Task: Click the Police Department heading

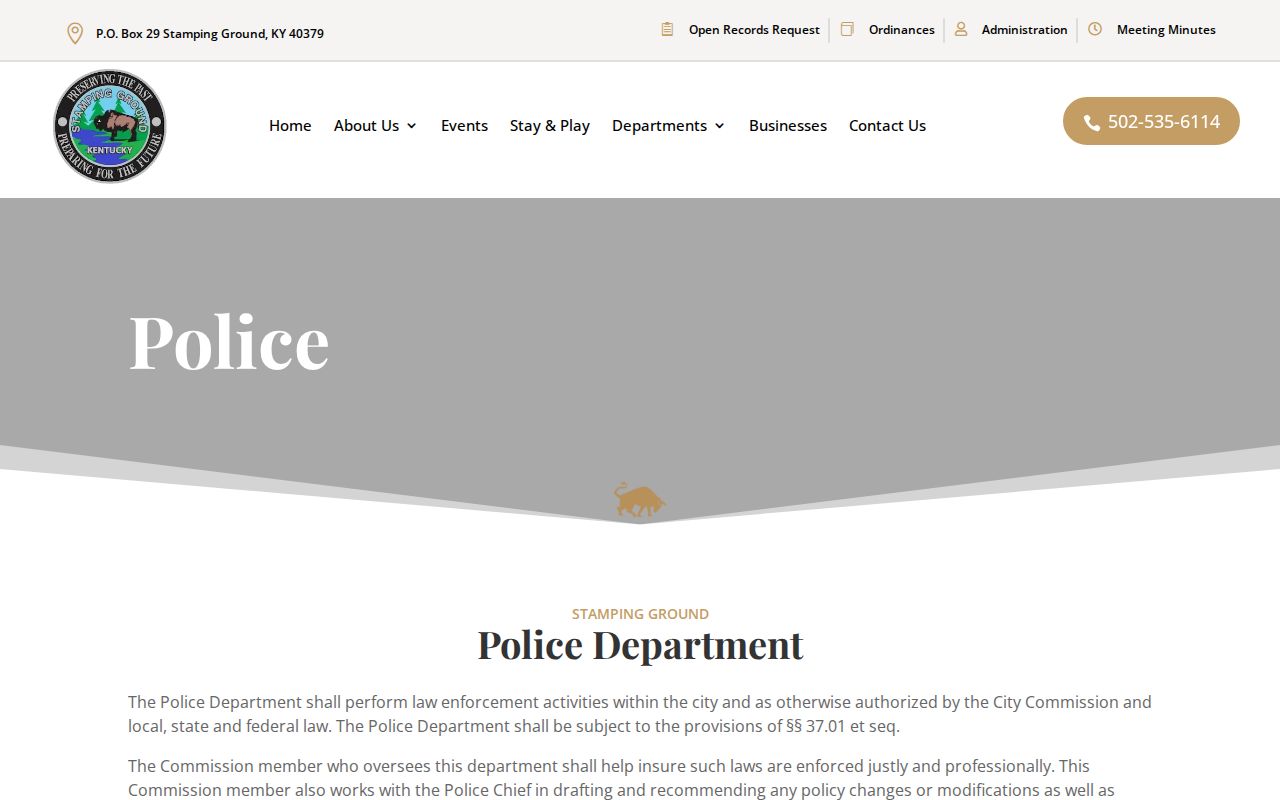Action: [640, 645]
